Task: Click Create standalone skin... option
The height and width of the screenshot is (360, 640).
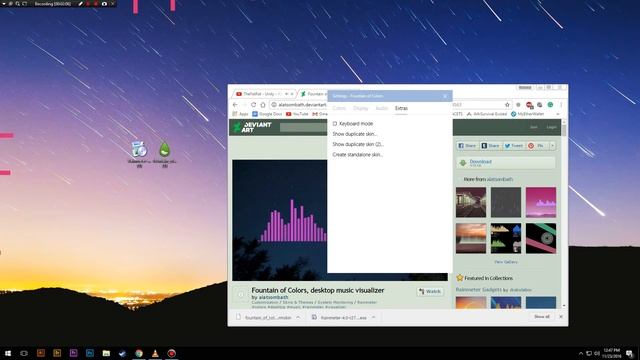Action: 358,155
